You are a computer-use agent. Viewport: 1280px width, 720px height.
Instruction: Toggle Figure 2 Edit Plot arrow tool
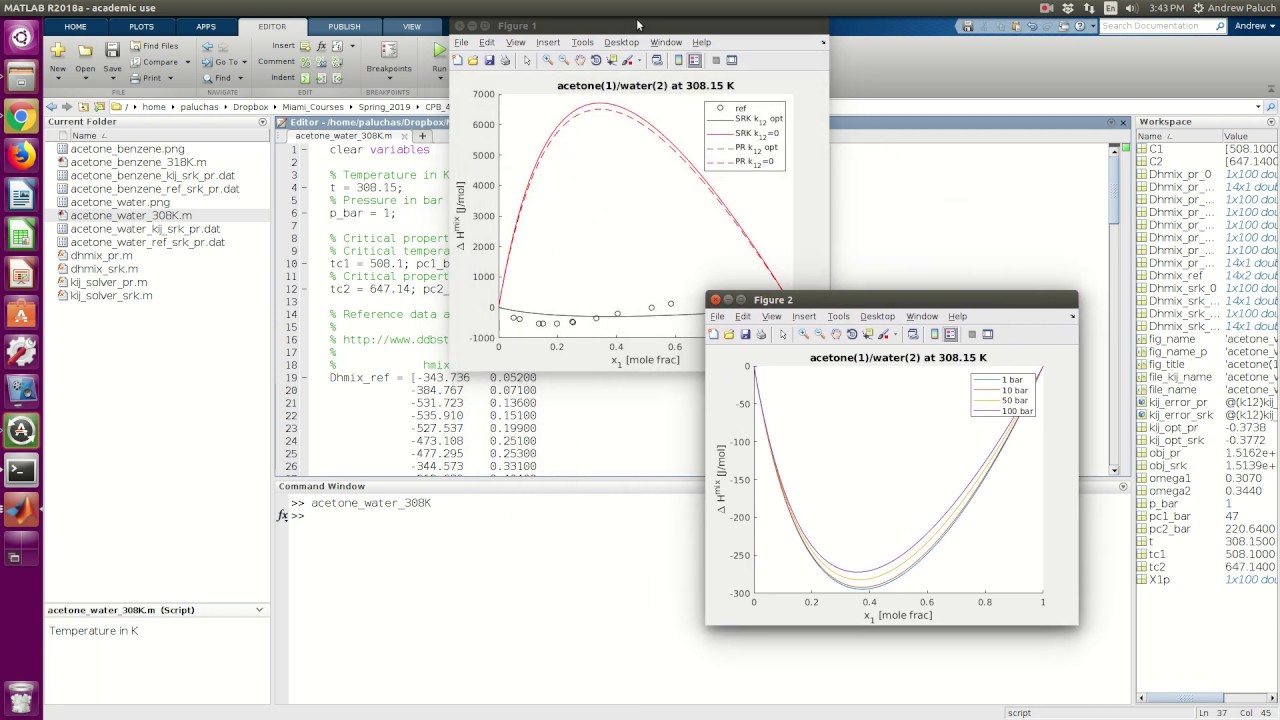point(783,334)
